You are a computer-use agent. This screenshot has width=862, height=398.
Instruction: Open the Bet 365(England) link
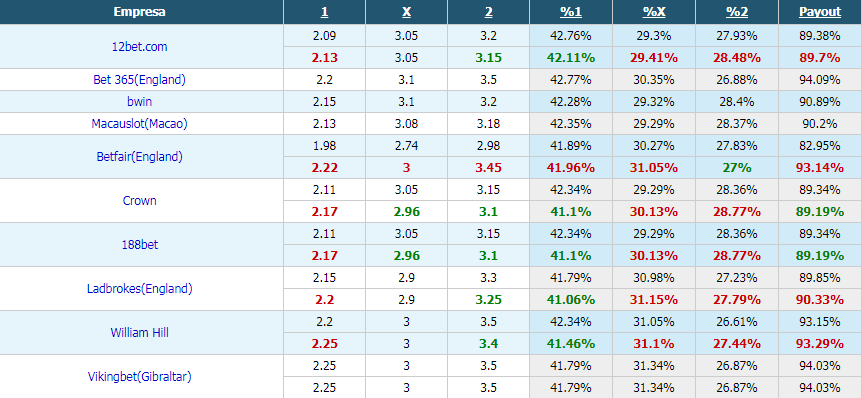coord(140,80)
